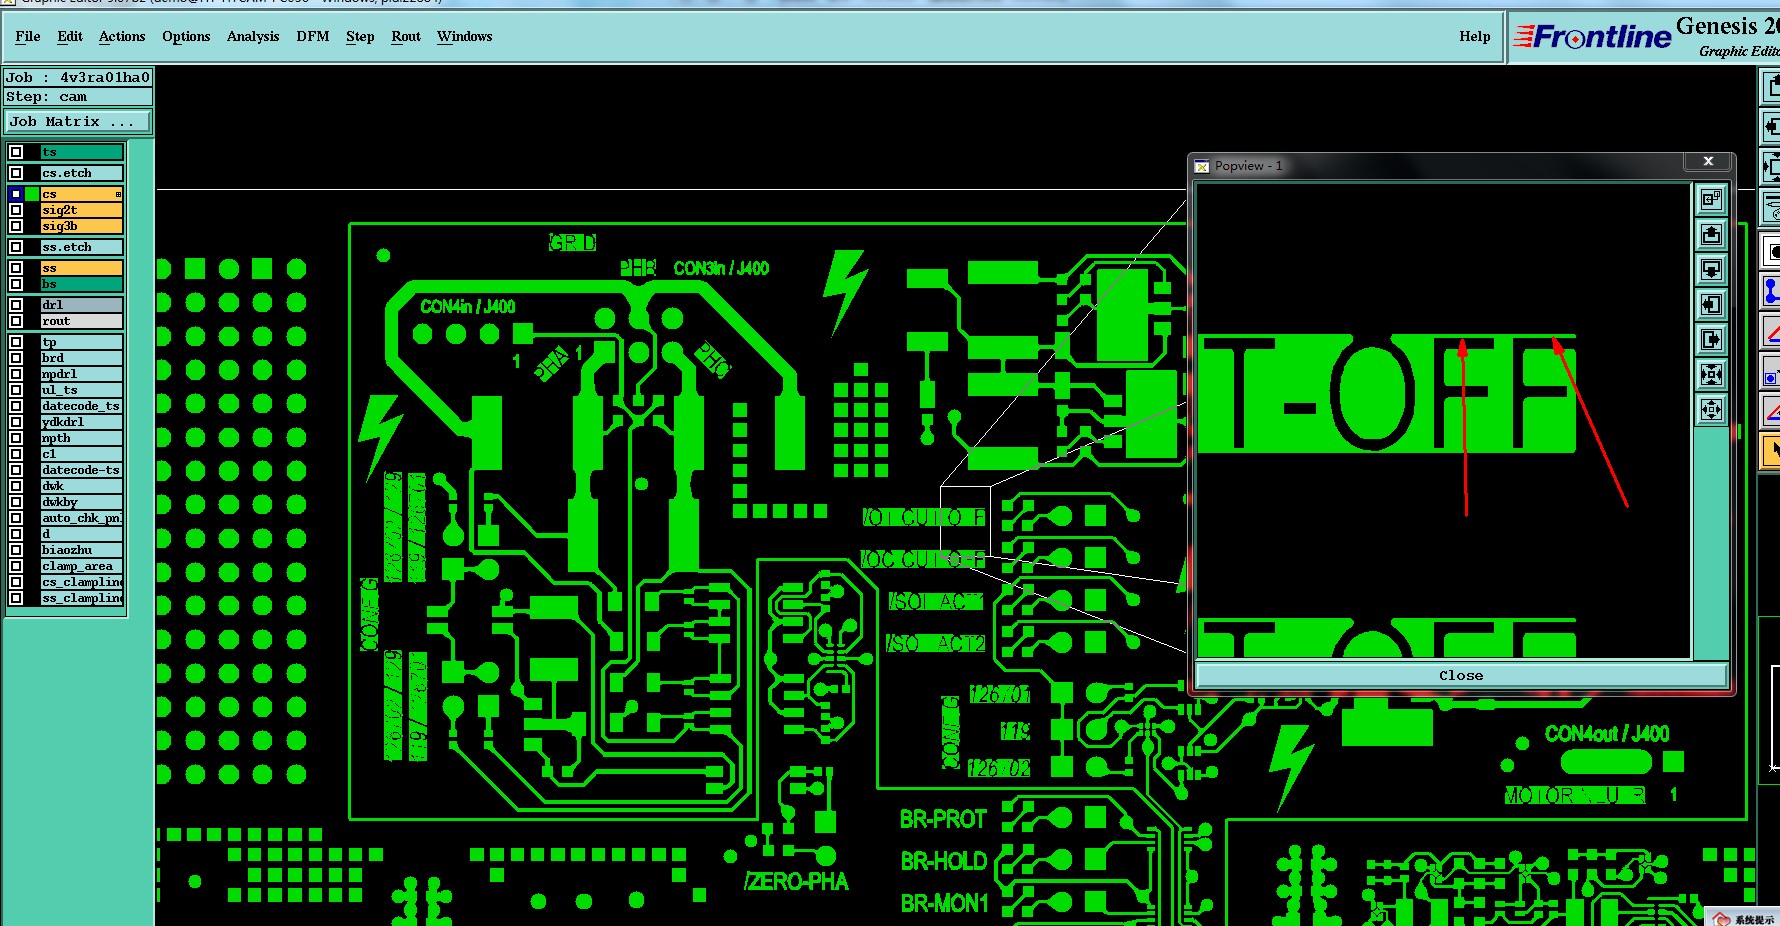Open the Windows menu
Screen dimensions: 1780x926
pyautogui.click(x=465, y=36)
